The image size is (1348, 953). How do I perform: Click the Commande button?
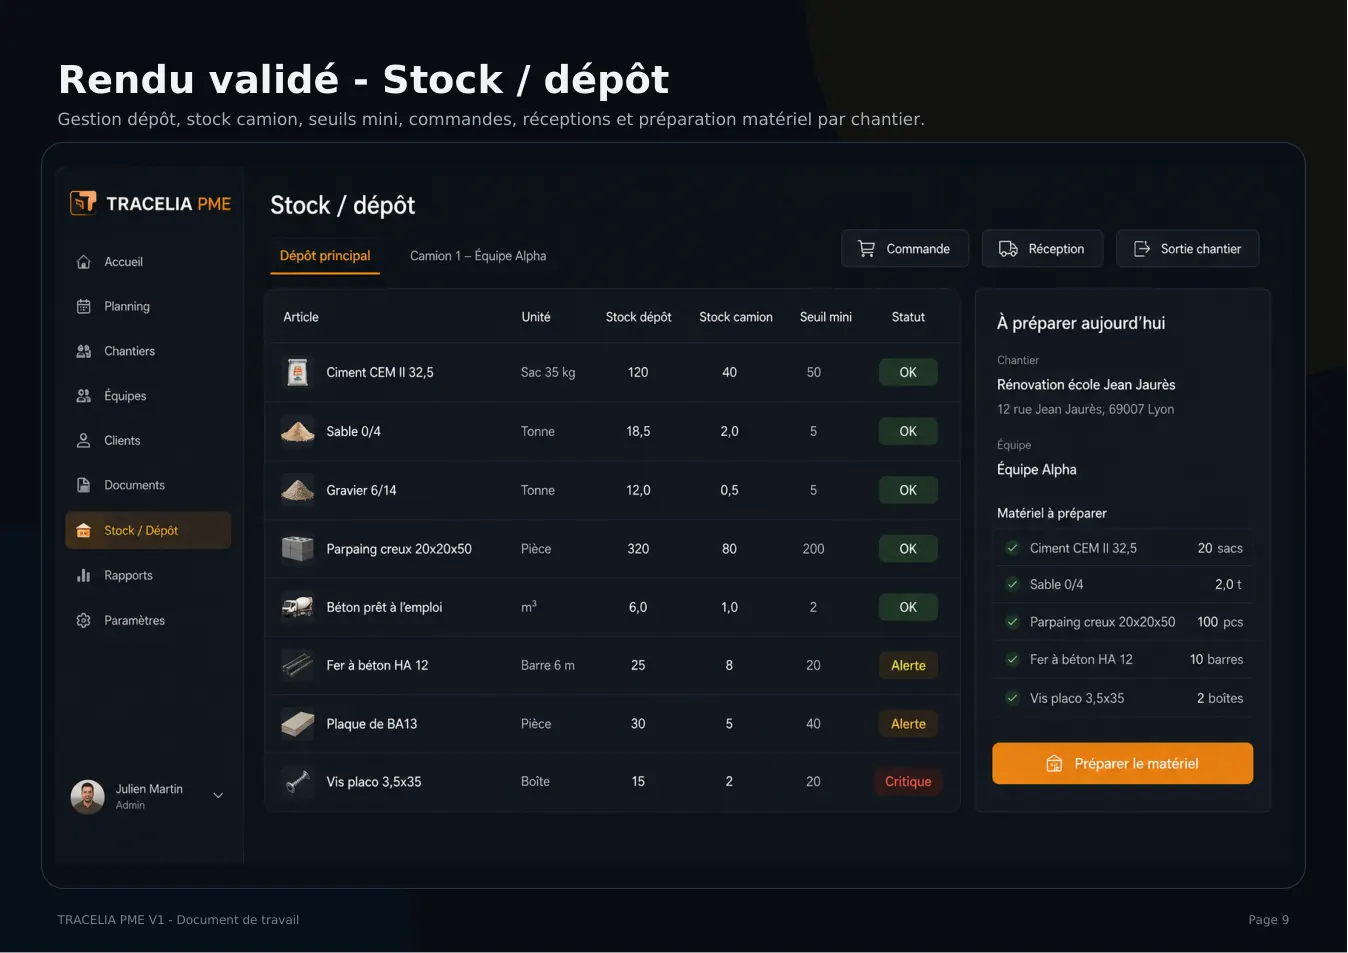[x=905, y=249]
